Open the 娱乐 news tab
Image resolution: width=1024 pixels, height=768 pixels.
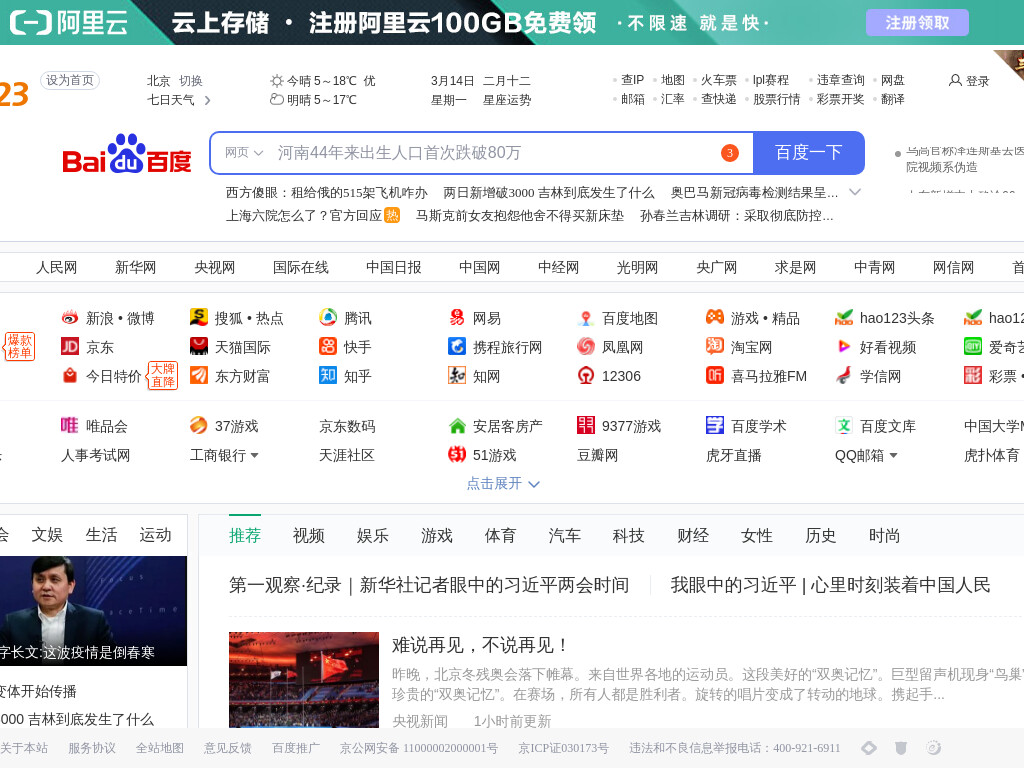pyautogui.click(x=373, y=536)
